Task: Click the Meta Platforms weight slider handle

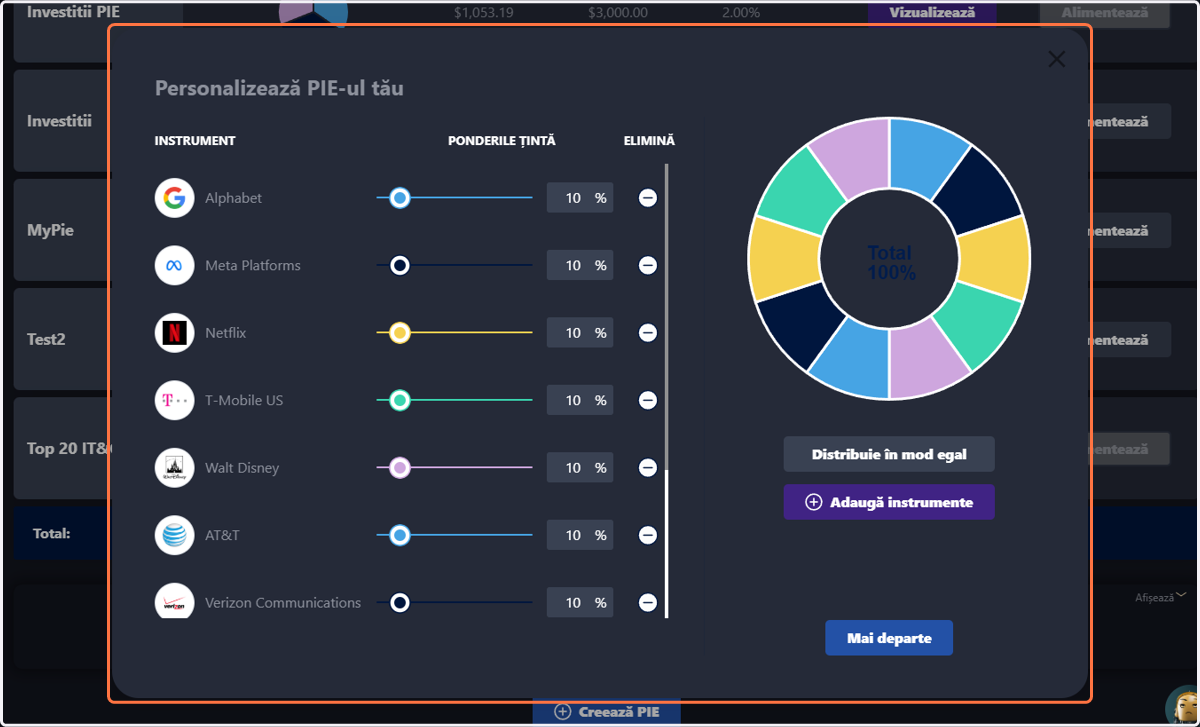Action: coord(400,265)
